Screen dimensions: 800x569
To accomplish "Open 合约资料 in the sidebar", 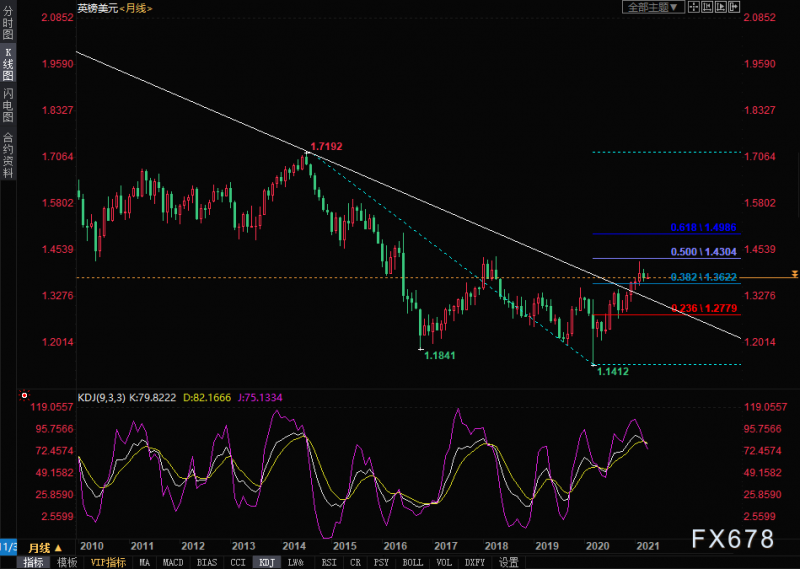I will [8, 155].
